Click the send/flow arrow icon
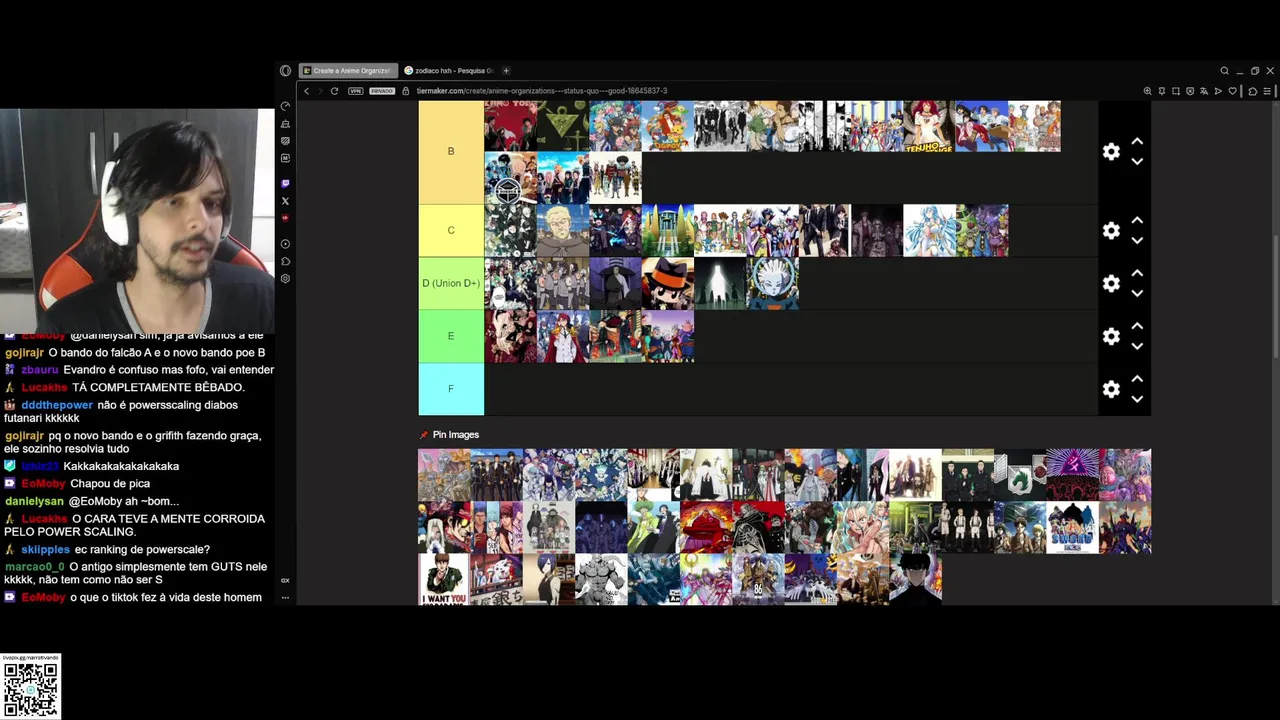This screenshot has width=1280, height=720. pyautogui.click(x=1218, y=91)
